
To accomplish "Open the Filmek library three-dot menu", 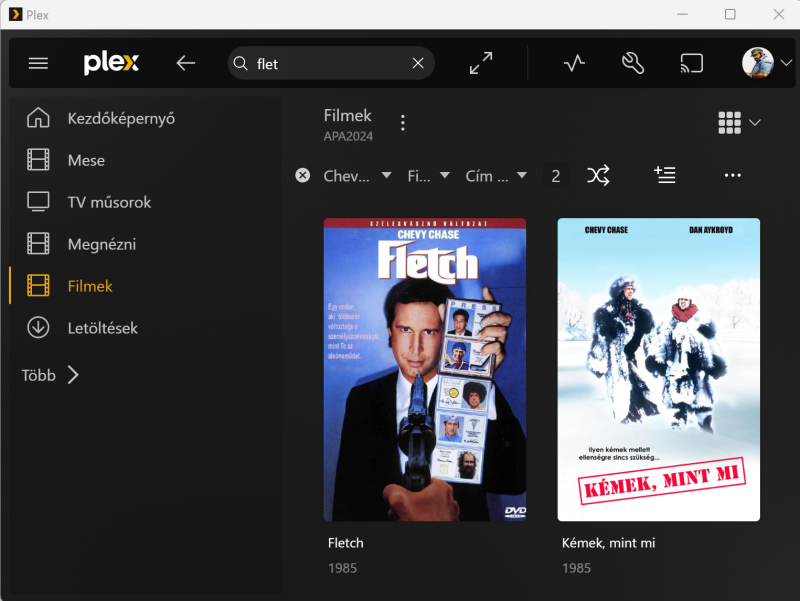I will 403,122.
